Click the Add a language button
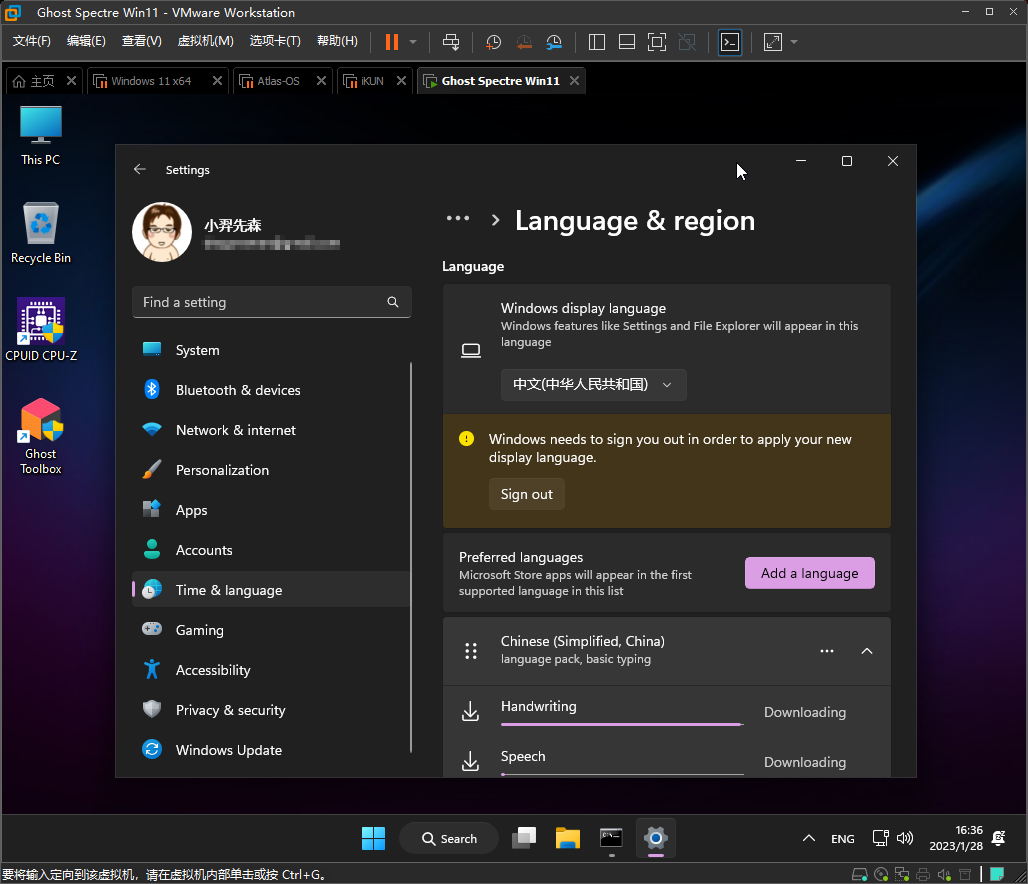The height and width of the screenshot is (884, 1028). coord(809,573)
